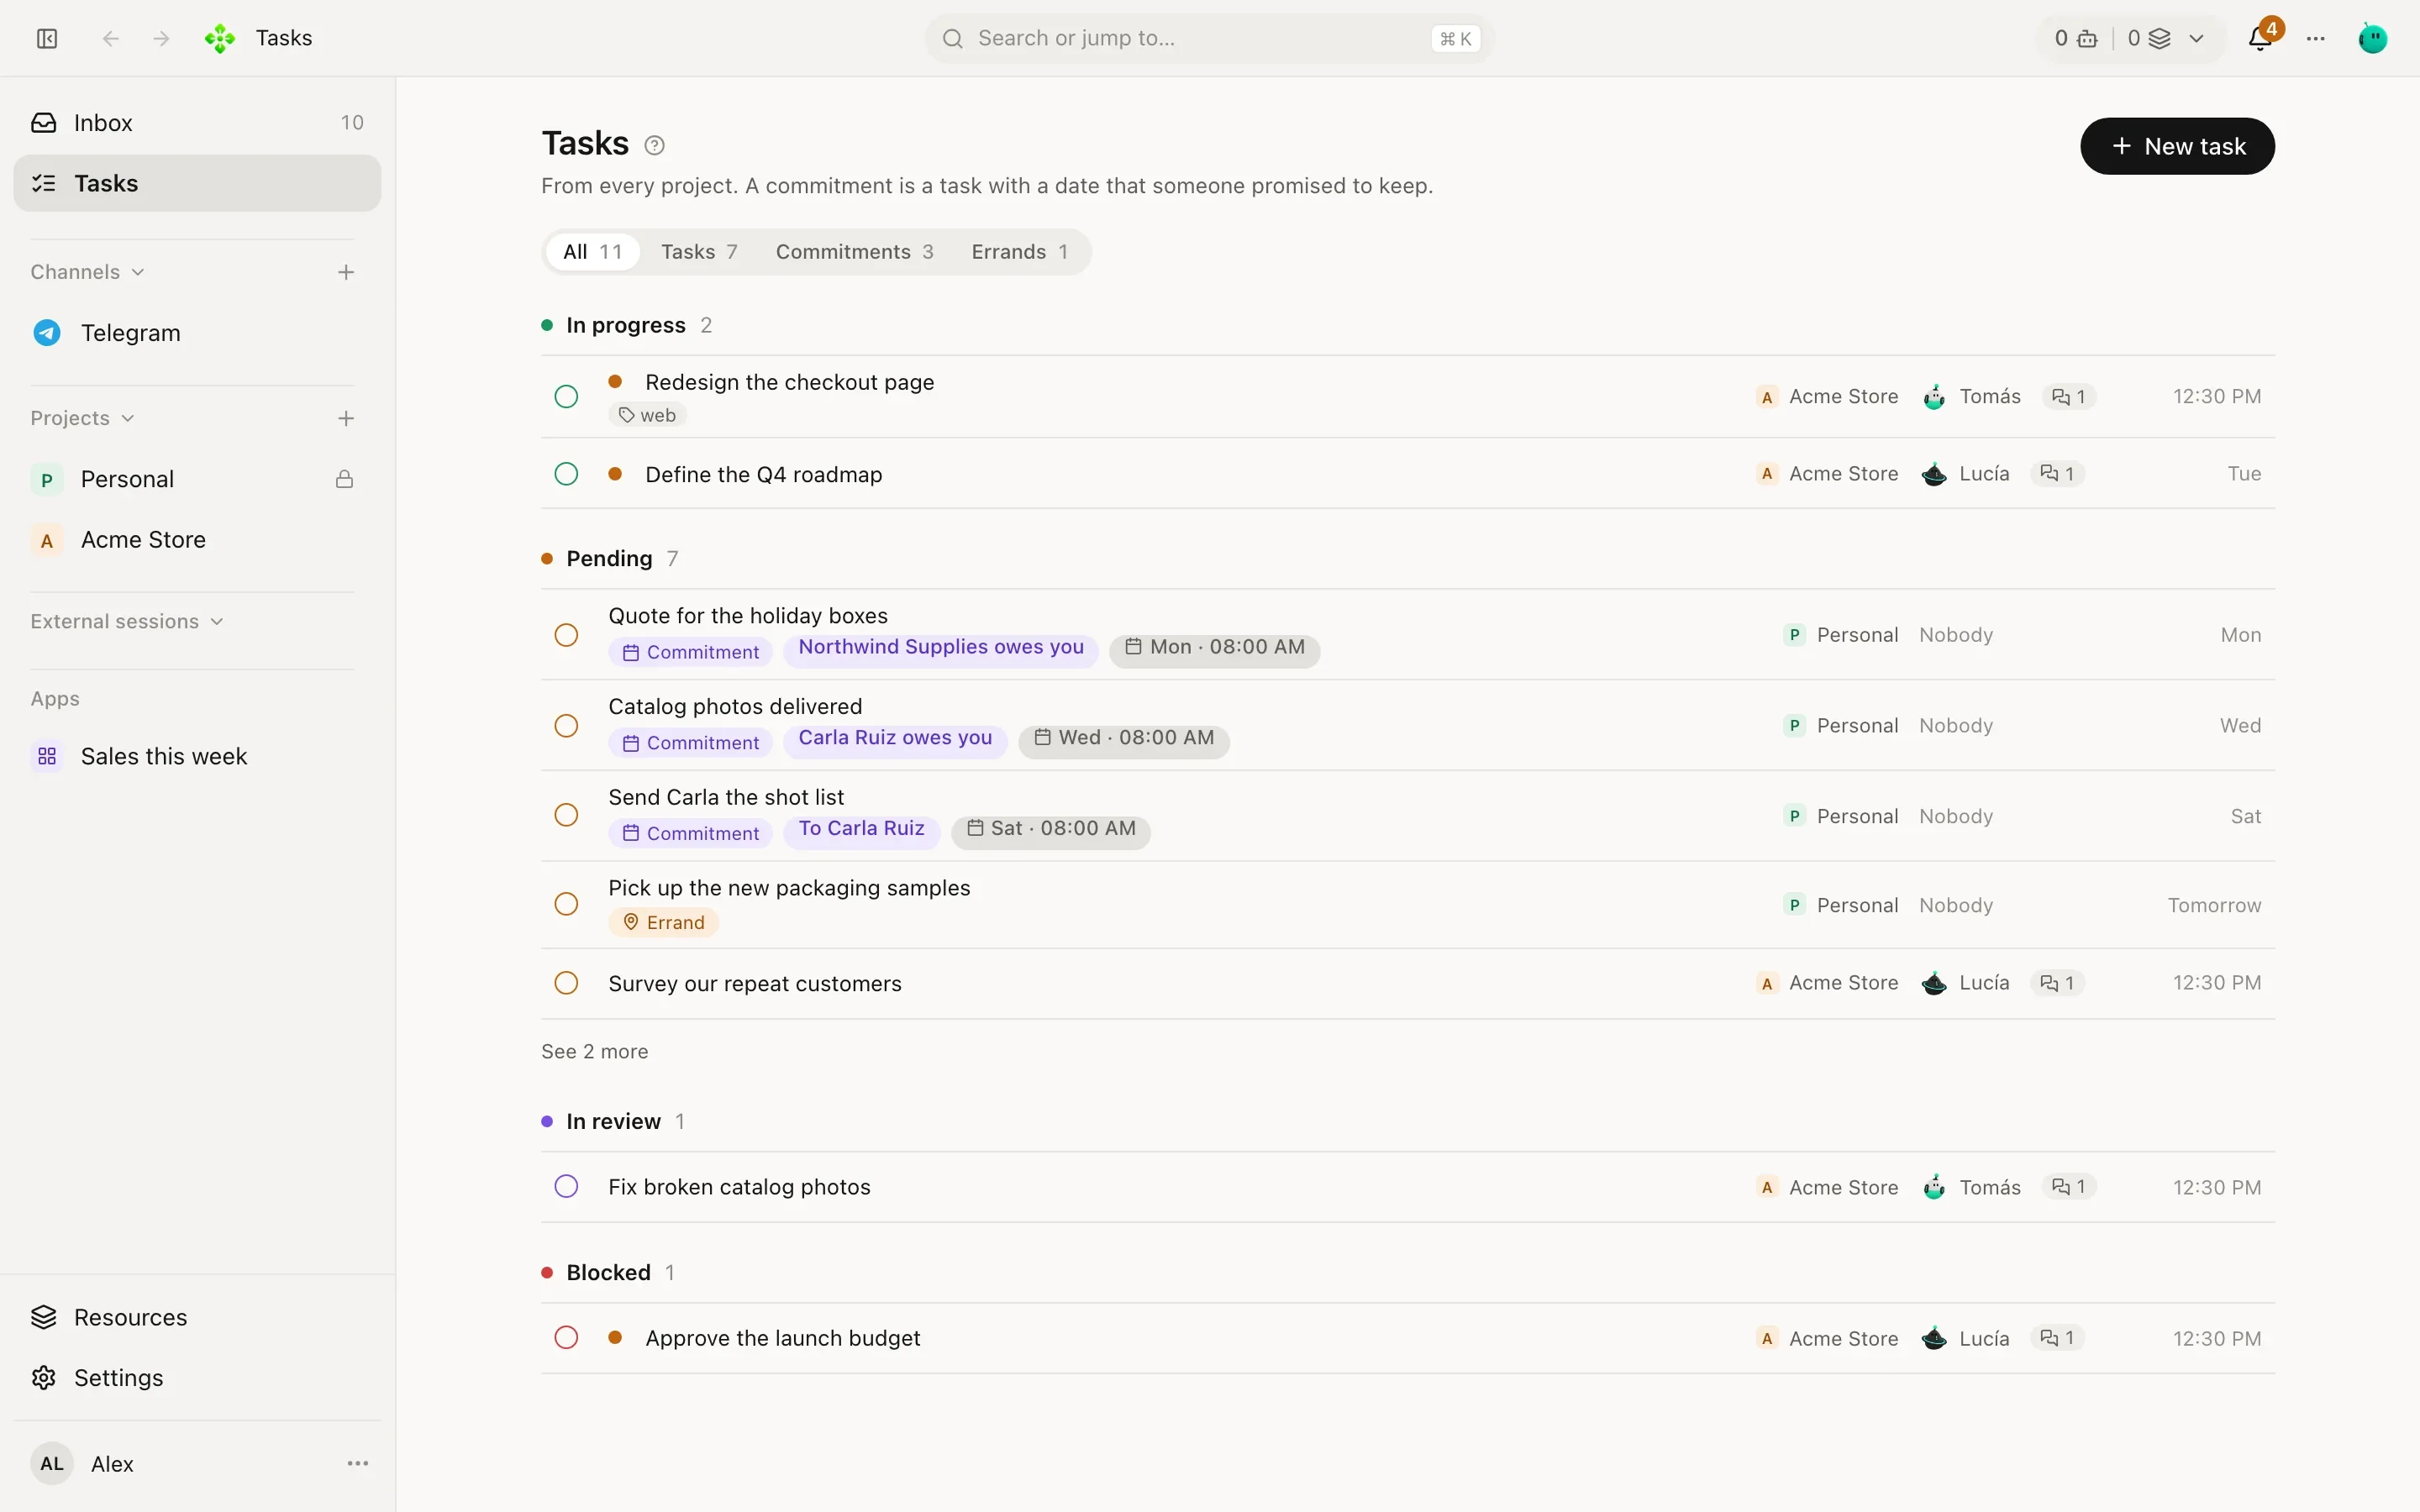Open the Inbox
Image resolution: width=2420 pixels, height=1512 pixels.
pyautogui.click(x=197, y=122)
